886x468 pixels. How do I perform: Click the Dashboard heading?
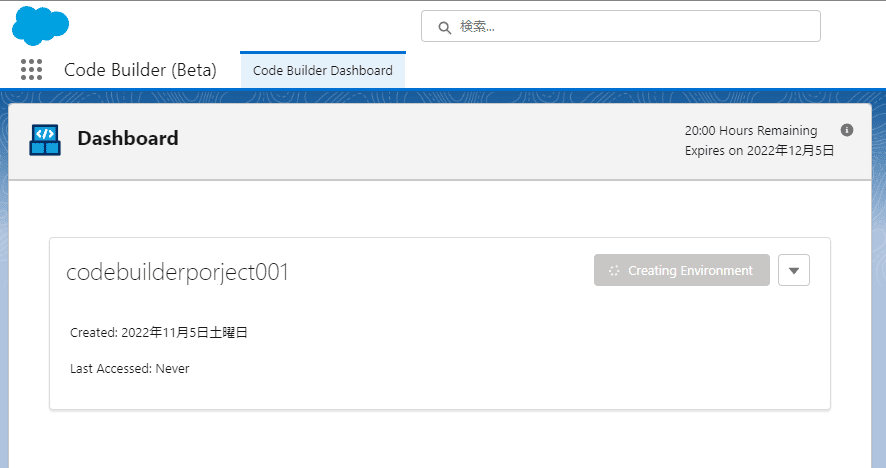click(128, 138)
